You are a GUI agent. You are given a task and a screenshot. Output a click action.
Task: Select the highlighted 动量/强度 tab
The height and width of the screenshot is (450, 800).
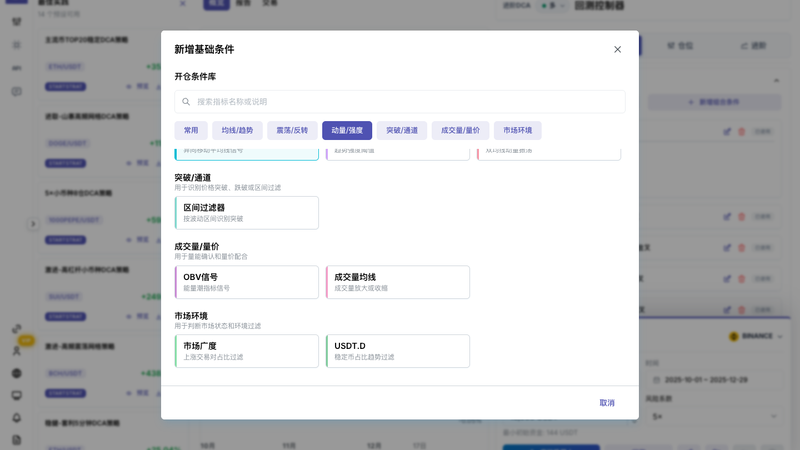[x=347, y=131]
